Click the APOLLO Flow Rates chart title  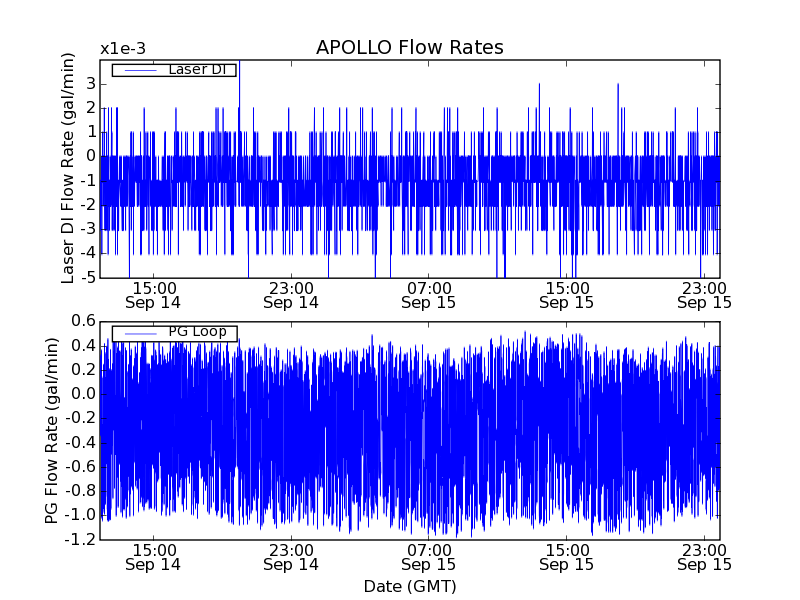[409, 48]
